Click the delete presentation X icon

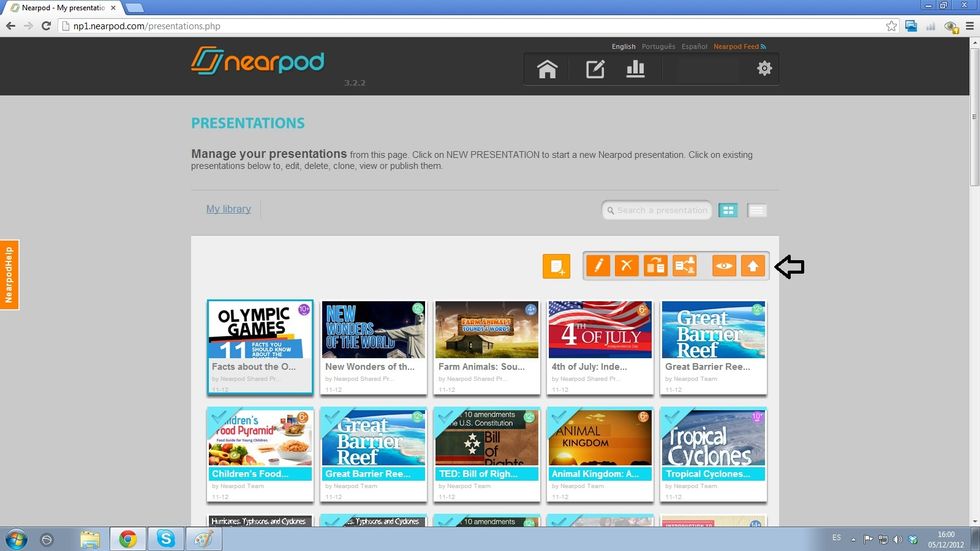(x=627, y=266)
